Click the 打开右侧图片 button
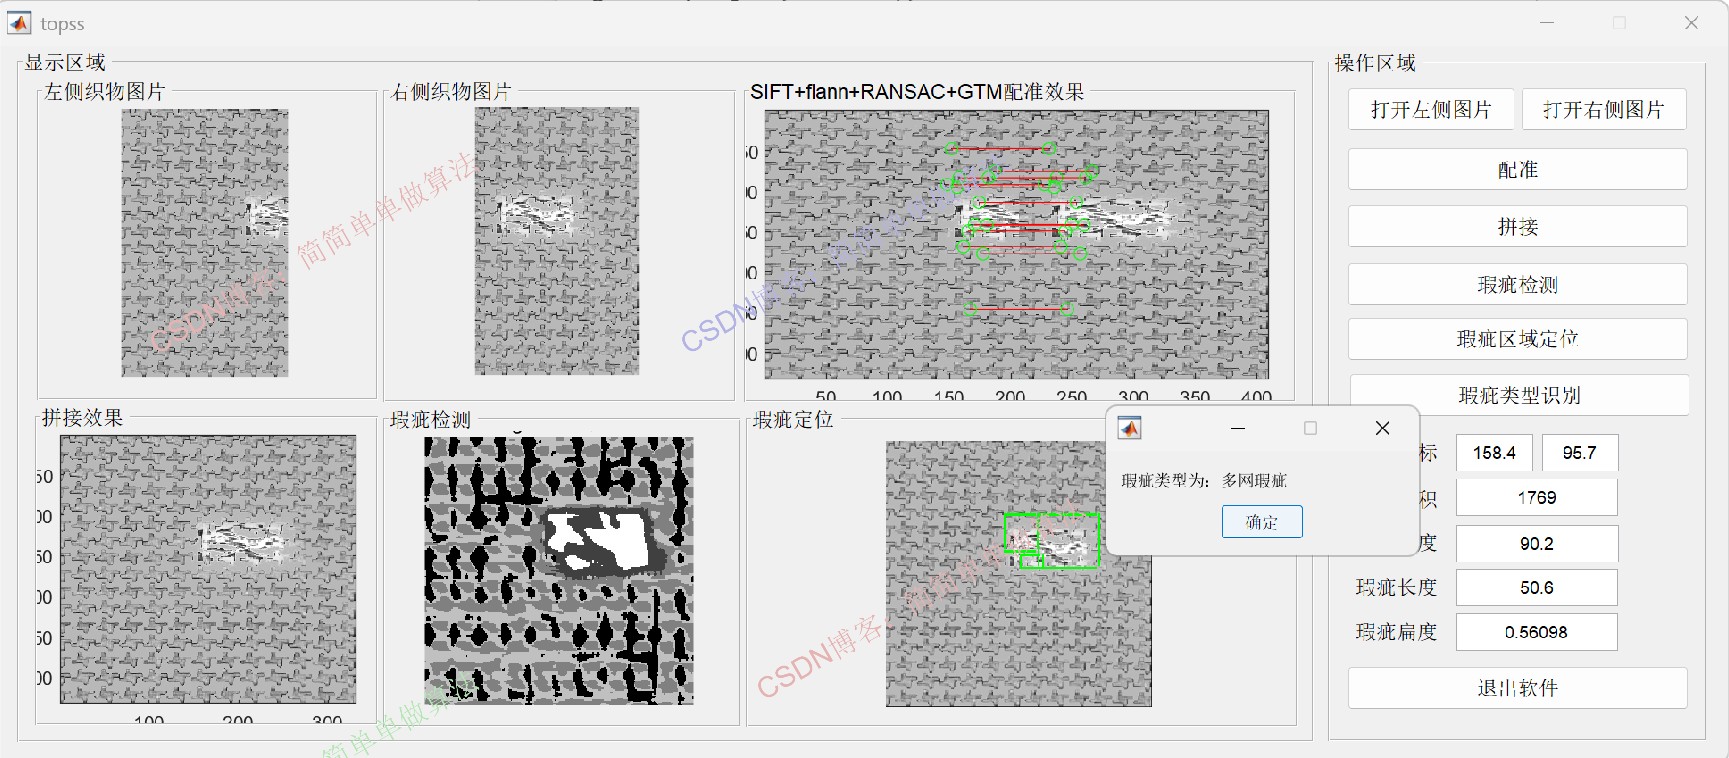Screen dimensions: 1729x758 coord(1604,110)
